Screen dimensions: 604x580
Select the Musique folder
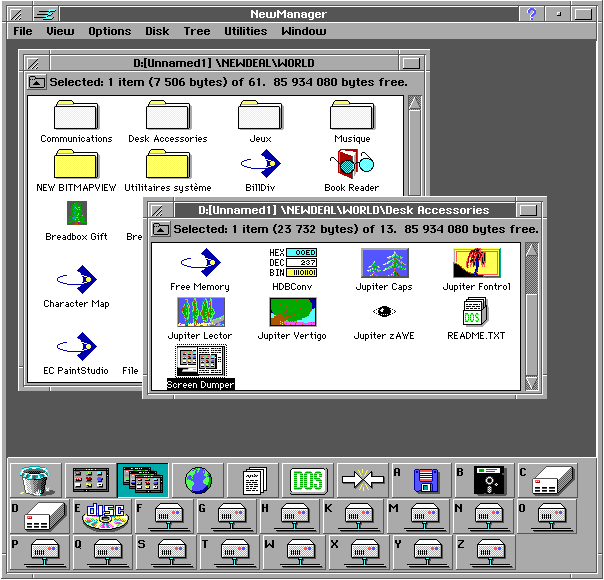[351, 116]
